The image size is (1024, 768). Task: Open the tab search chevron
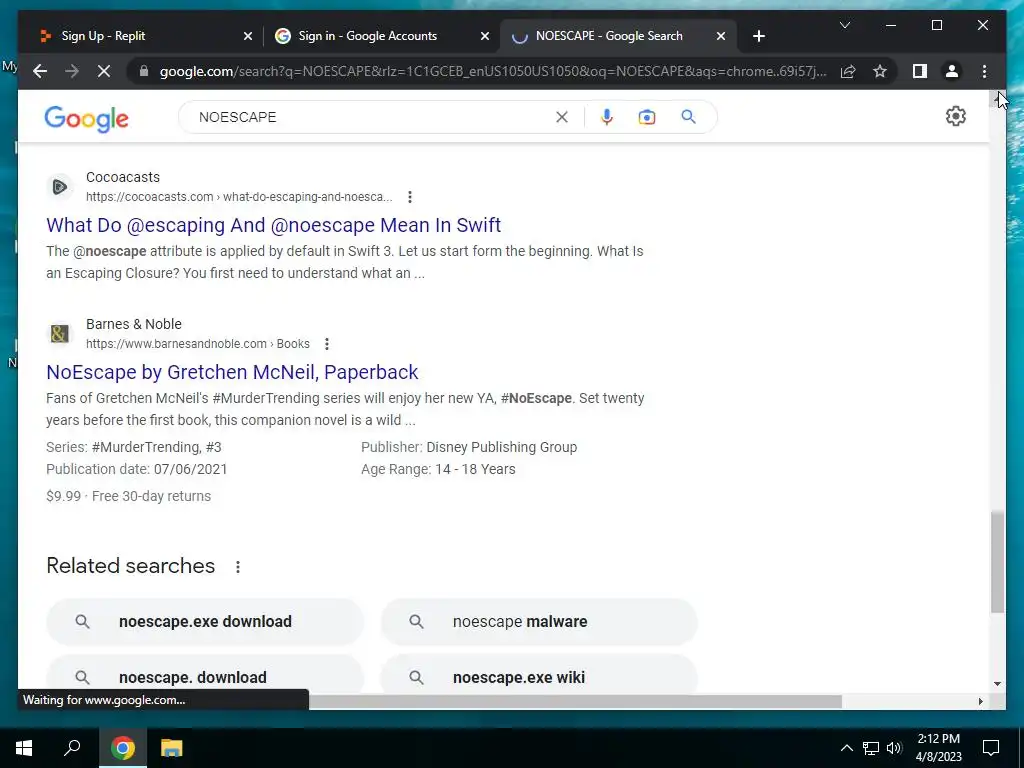(x=844, y=25)
